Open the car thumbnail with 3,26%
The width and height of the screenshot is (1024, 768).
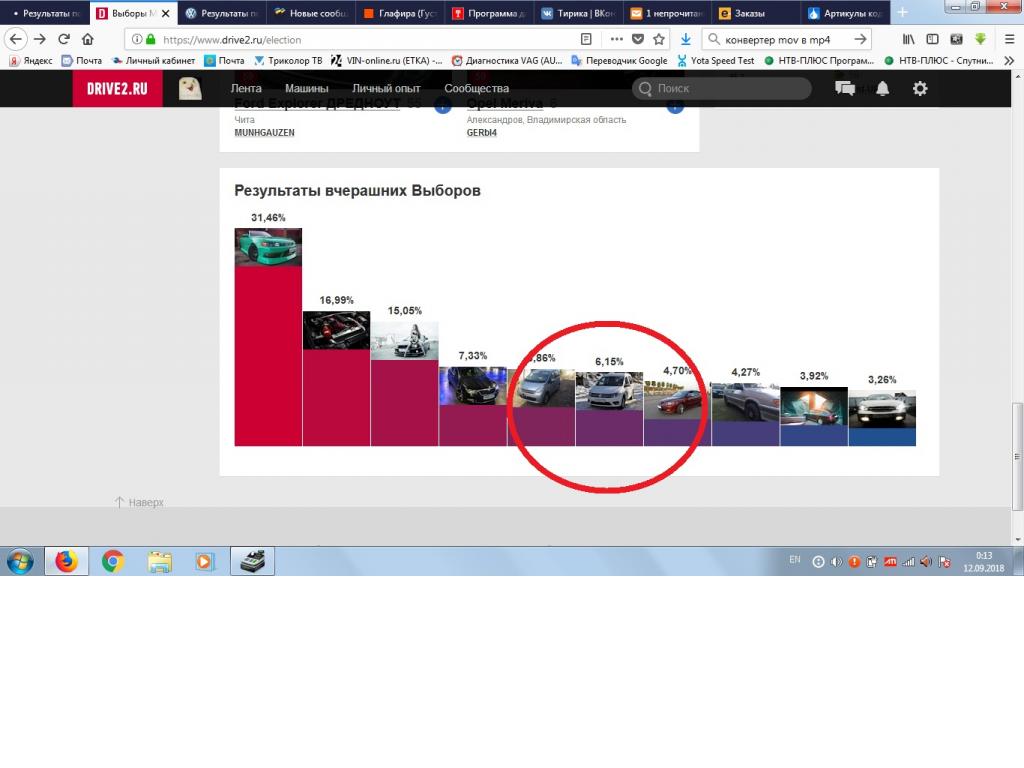pos(882,409)
